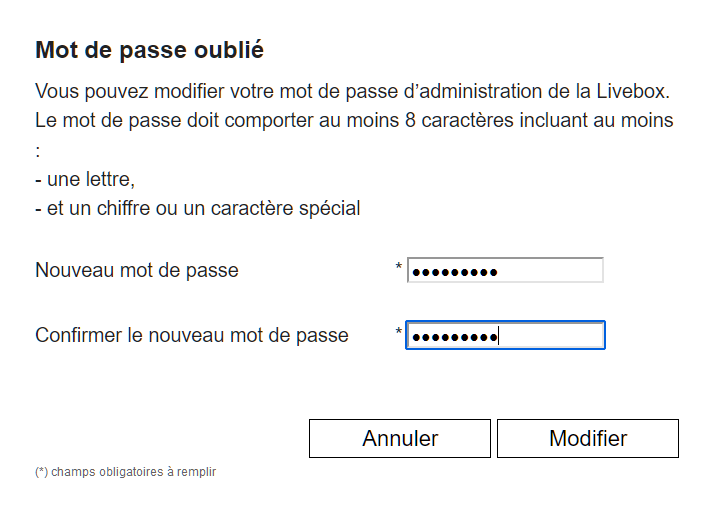
Task: Click the masked dots in the new password field
Action: click(455, 272)
